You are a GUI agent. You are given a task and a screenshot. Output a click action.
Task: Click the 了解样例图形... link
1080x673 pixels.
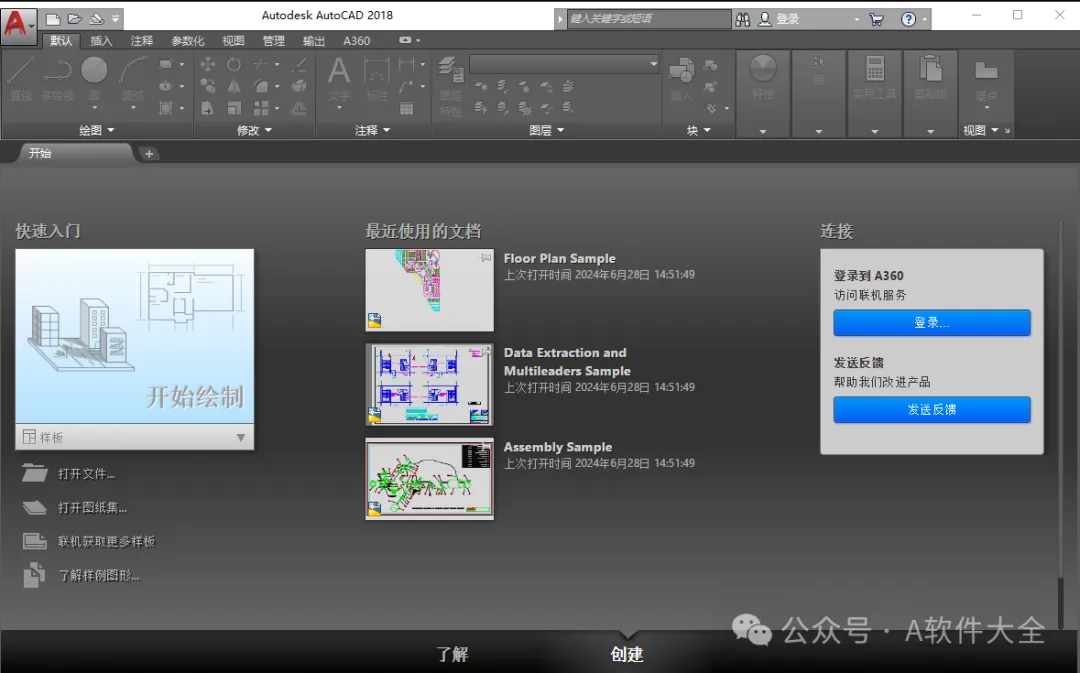98,575
